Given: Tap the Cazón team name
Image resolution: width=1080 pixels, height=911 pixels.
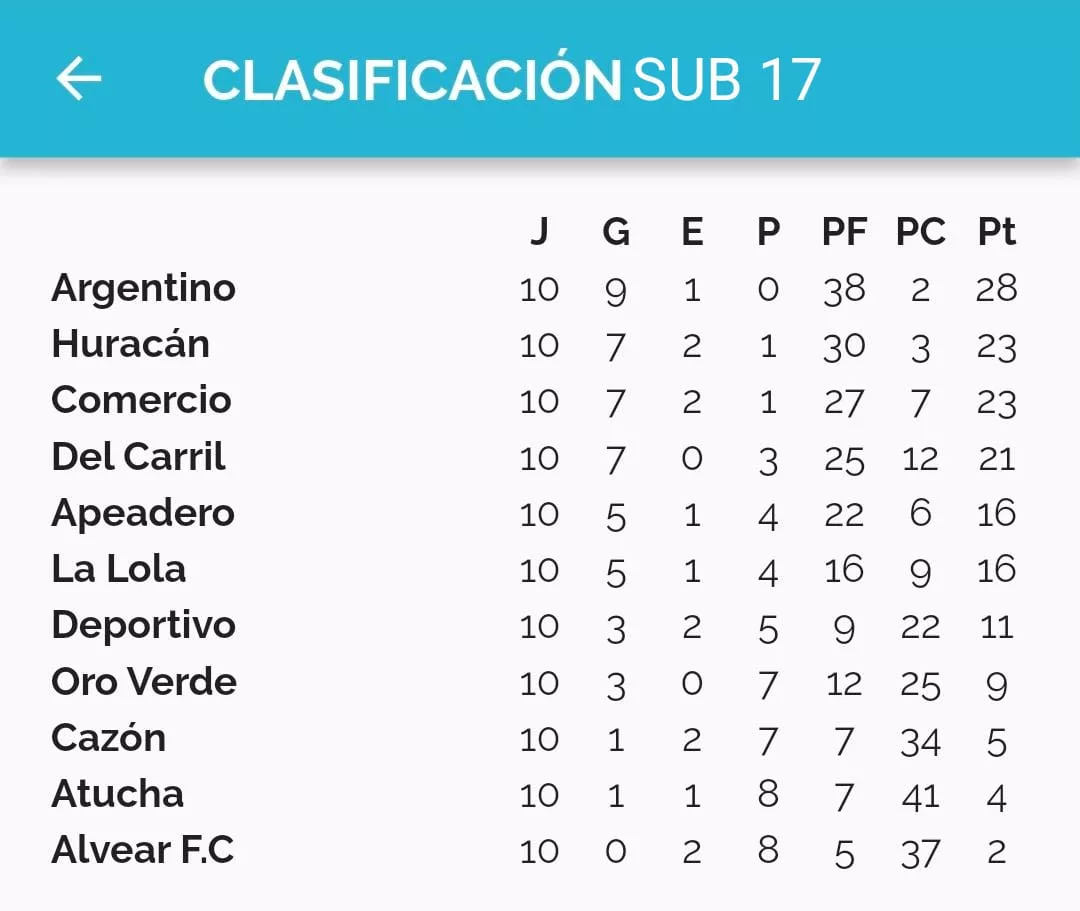Looking at the screenshot, I should [108, 738].
